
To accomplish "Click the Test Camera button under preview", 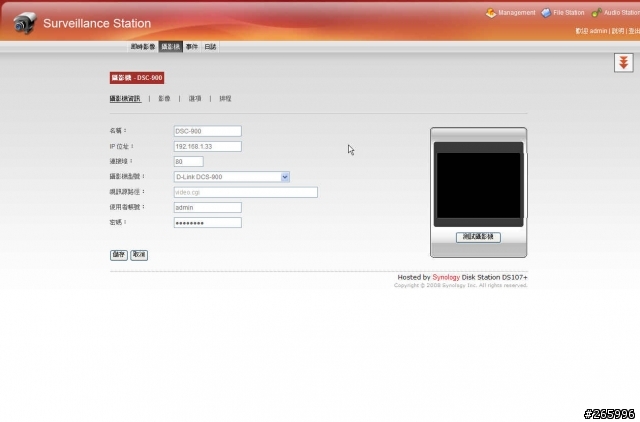I will (478, 237).
